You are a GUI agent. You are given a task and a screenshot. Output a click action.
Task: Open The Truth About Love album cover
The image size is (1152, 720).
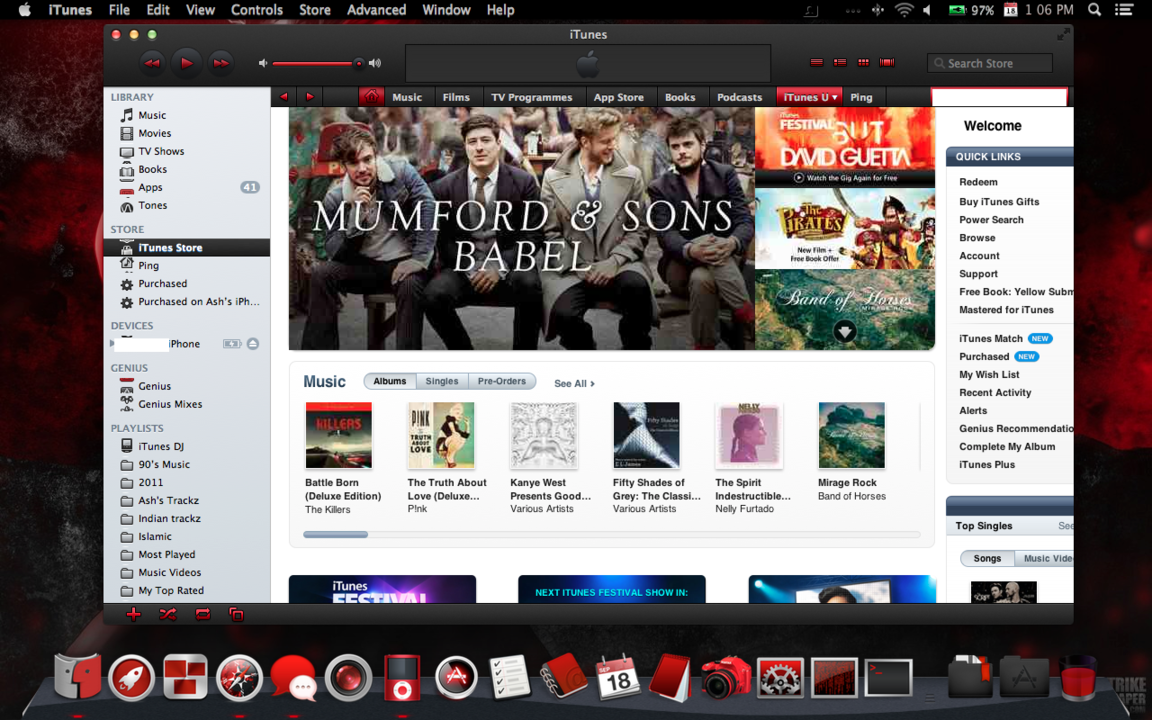441,435
